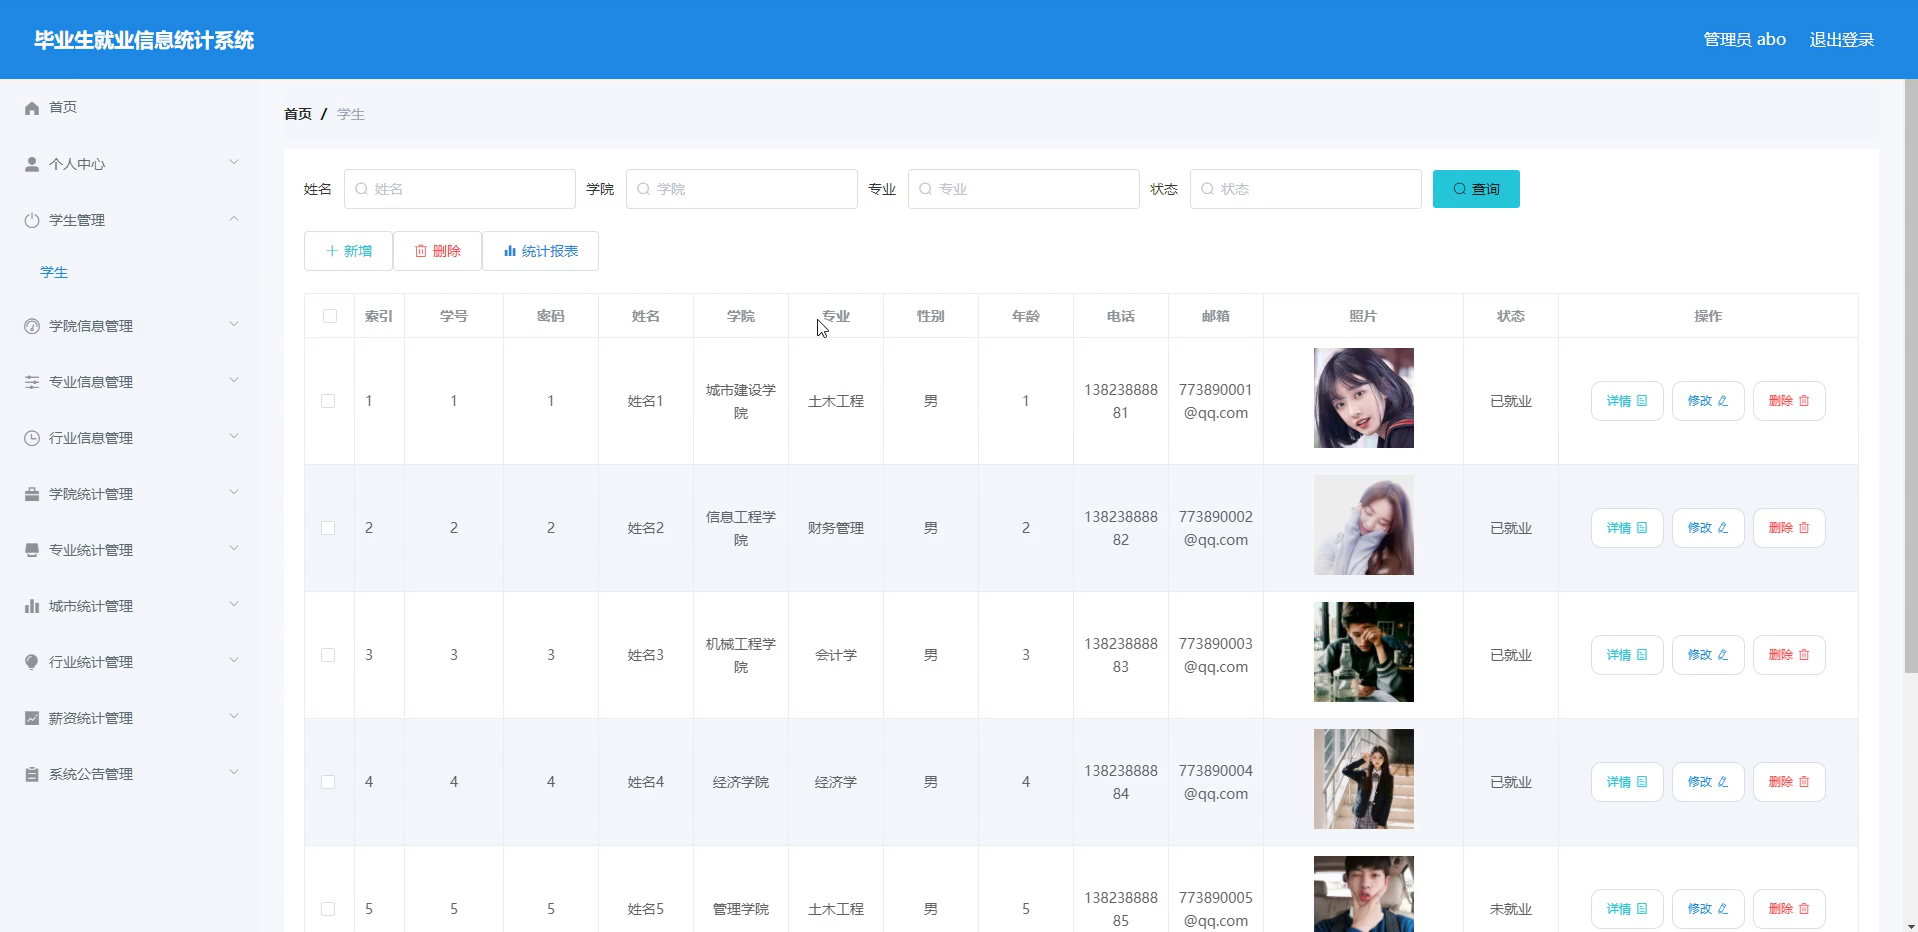Click the clipboard icon beside 系统公告管理
The height and width of the screenshot is (932, 1918).
[32, 774]
